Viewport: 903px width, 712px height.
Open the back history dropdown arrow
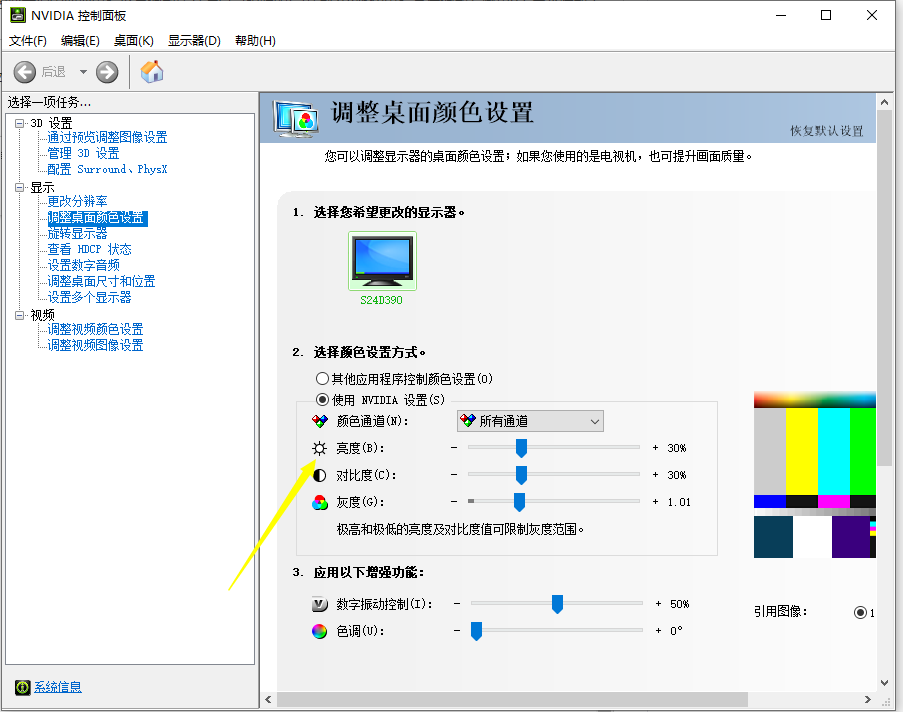click(x=83, y=72)
